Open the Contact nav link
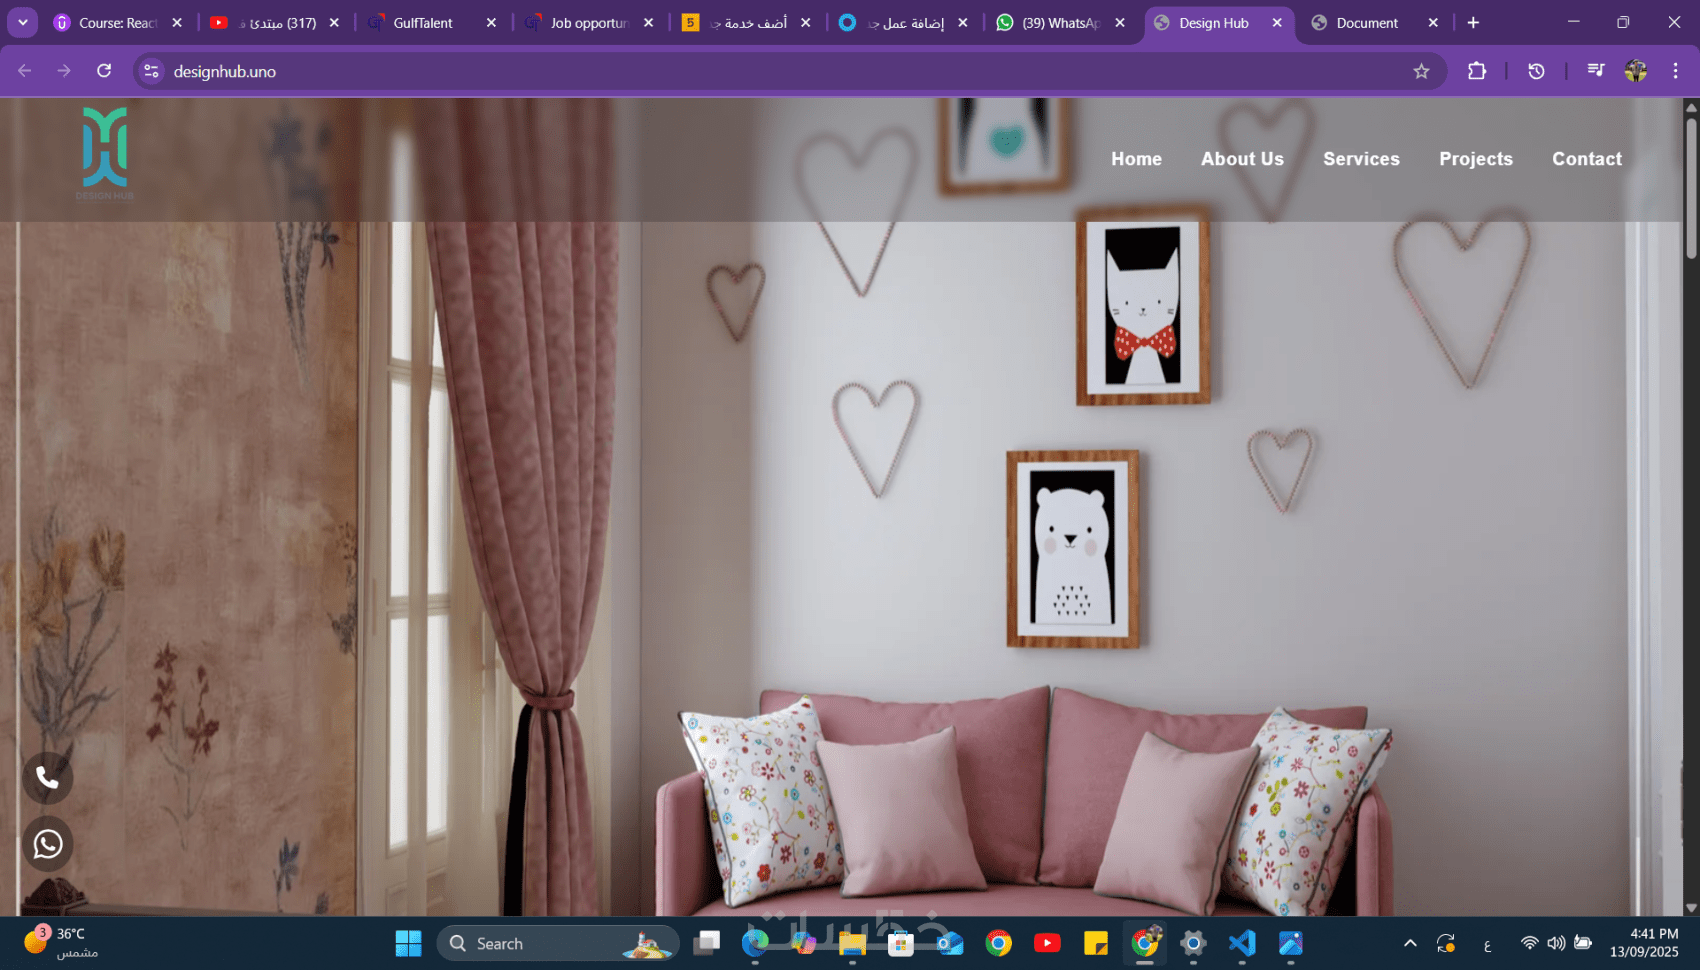Viewport: 1700px width, 970px height. [x=1587, y=159]
